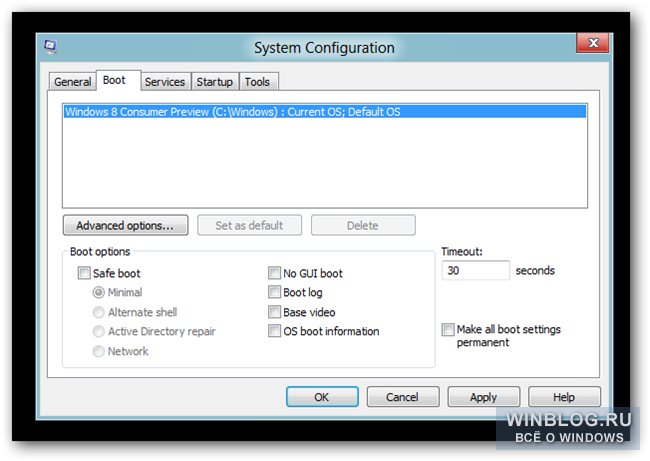The height and width of the screenshot is (461, 650).
Task: Enable the Safe boot checkbox
Action: (x=84, y=273)
